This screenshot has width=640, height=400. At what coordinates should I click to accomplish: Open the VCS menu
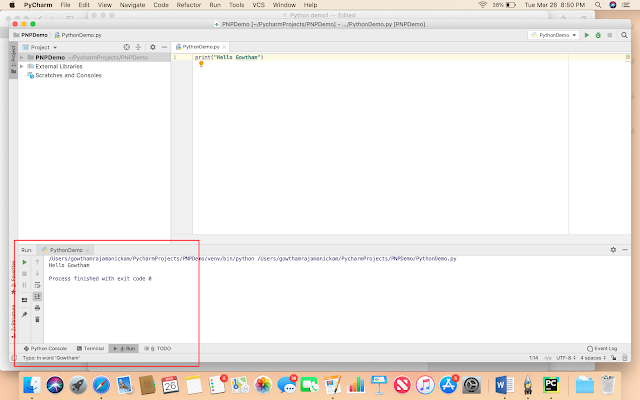[258, 5]
